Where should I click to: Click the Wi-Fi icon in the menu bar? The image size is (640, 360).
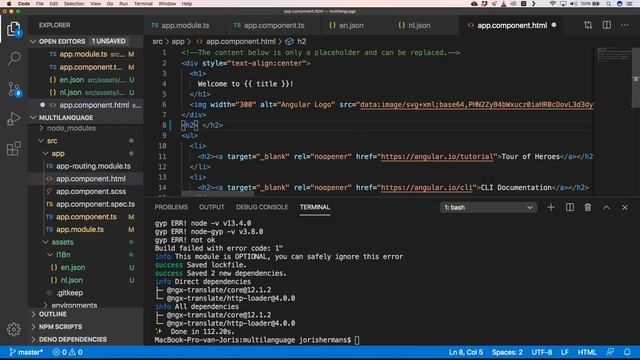[553, 4]
